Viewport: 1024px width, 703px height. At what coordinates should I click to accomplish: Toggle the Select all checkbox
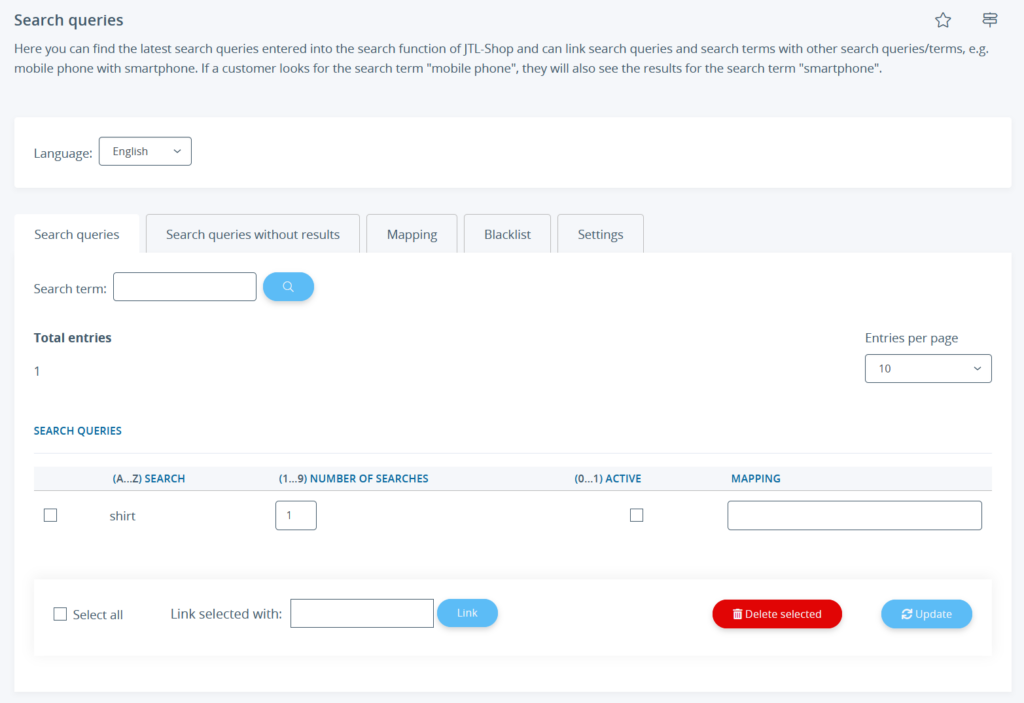coord(60,614)
